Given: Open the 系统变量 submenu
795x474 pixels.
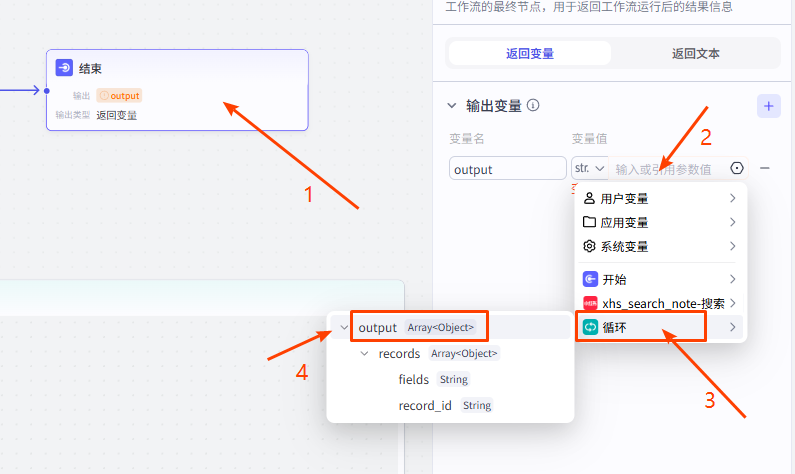Looking at the screenshot, I should click(x=660, y=246).
